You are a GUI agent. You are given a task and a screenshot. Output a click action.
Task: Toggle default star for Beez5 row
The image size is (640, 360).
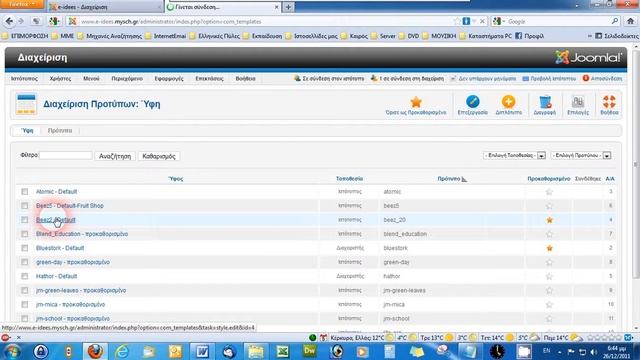pyautogui.click(x=549, y=206)
